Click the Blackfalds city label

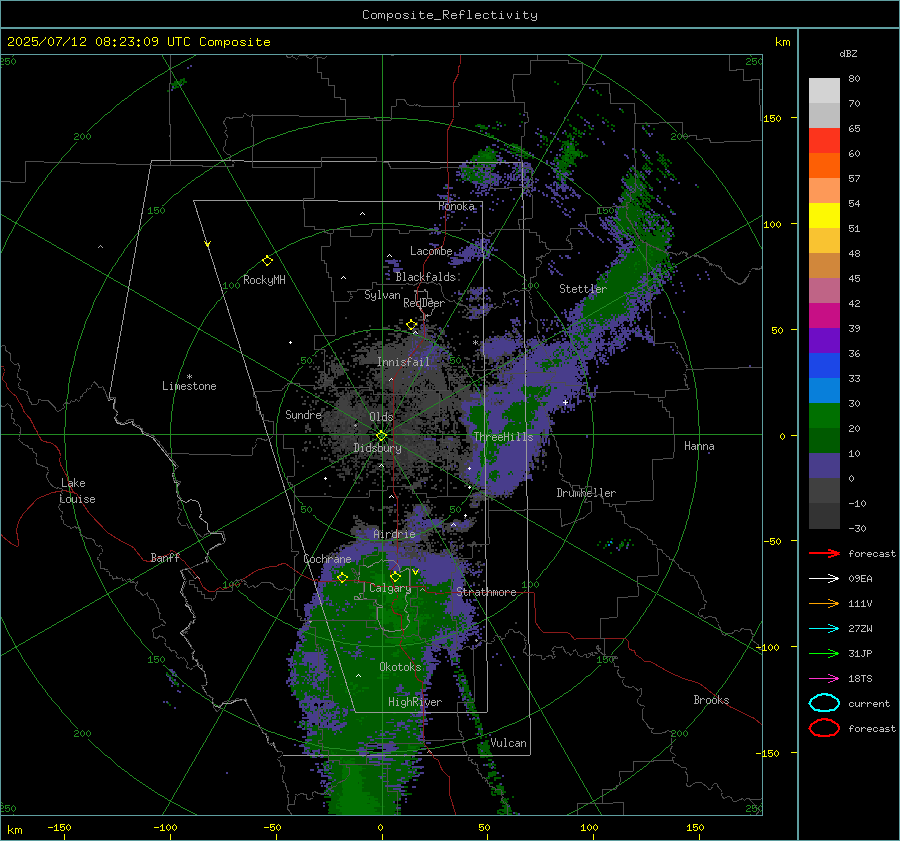425,277
